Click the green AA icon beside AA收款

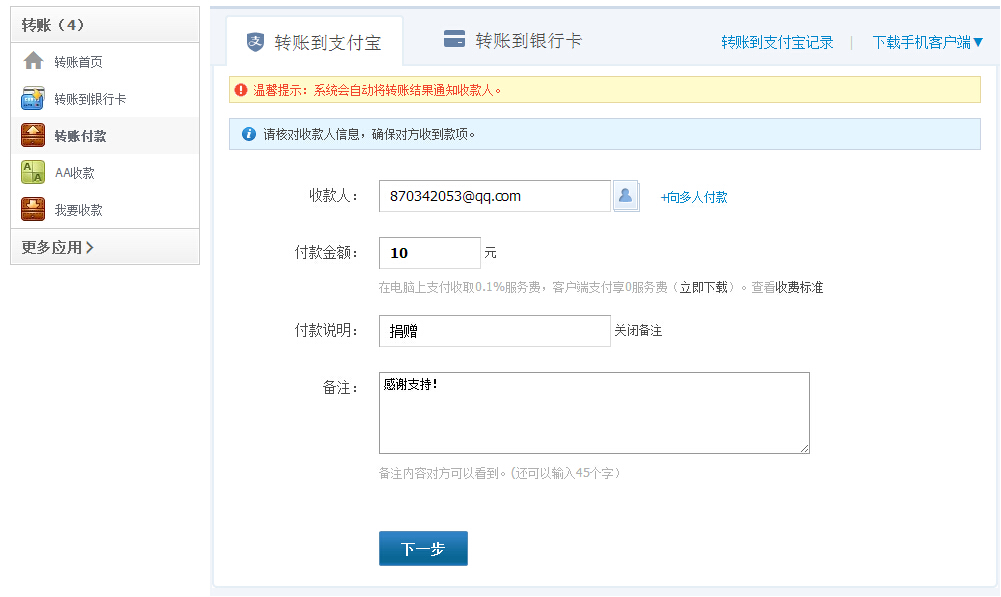click(x=33, y=172)
